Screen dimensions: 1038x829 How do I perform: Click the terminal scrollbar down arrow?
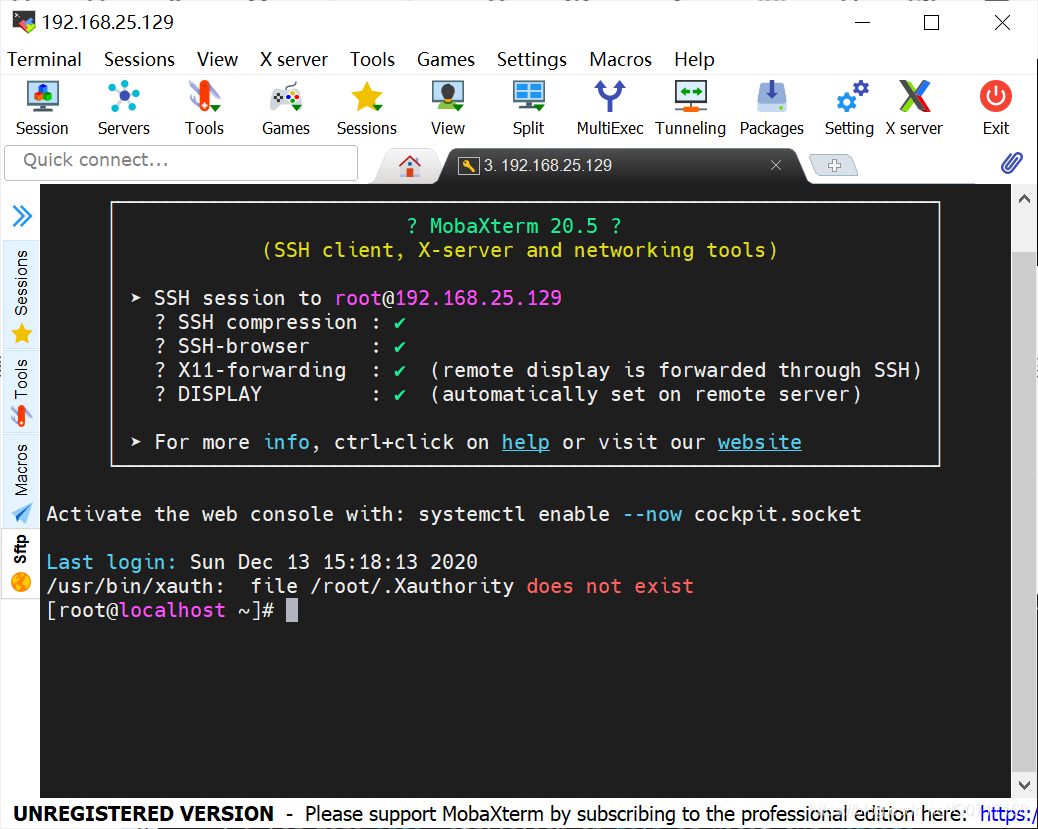1024,785
